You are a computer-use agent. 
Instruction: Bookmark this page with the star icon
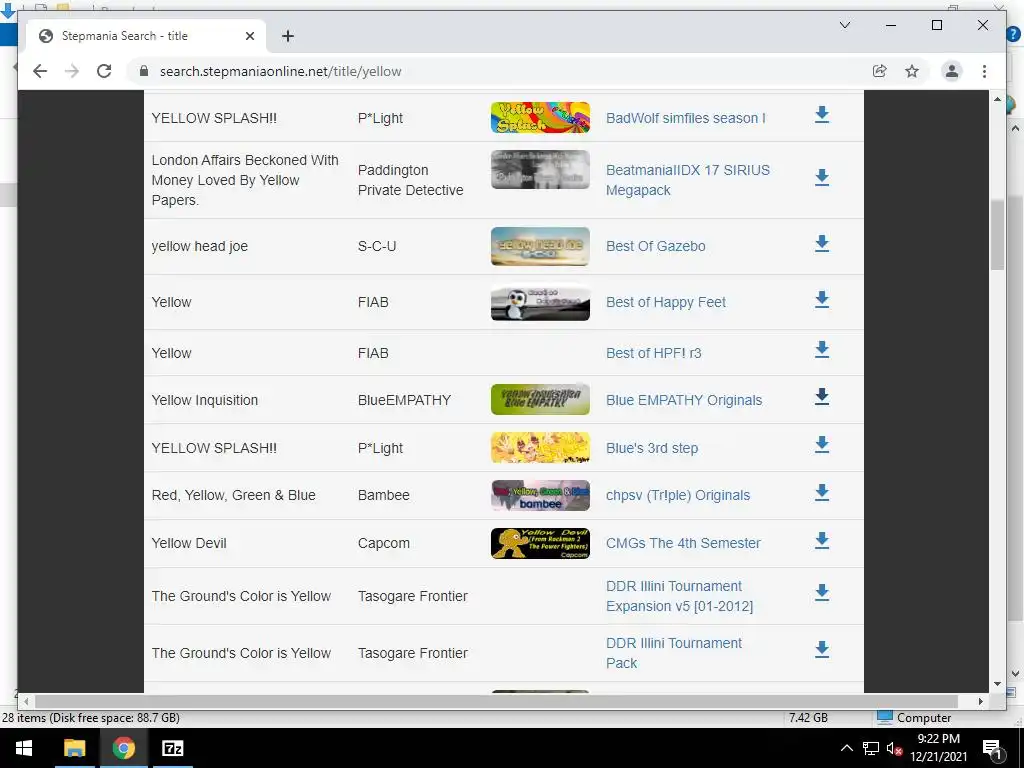[x=912, y=71]
